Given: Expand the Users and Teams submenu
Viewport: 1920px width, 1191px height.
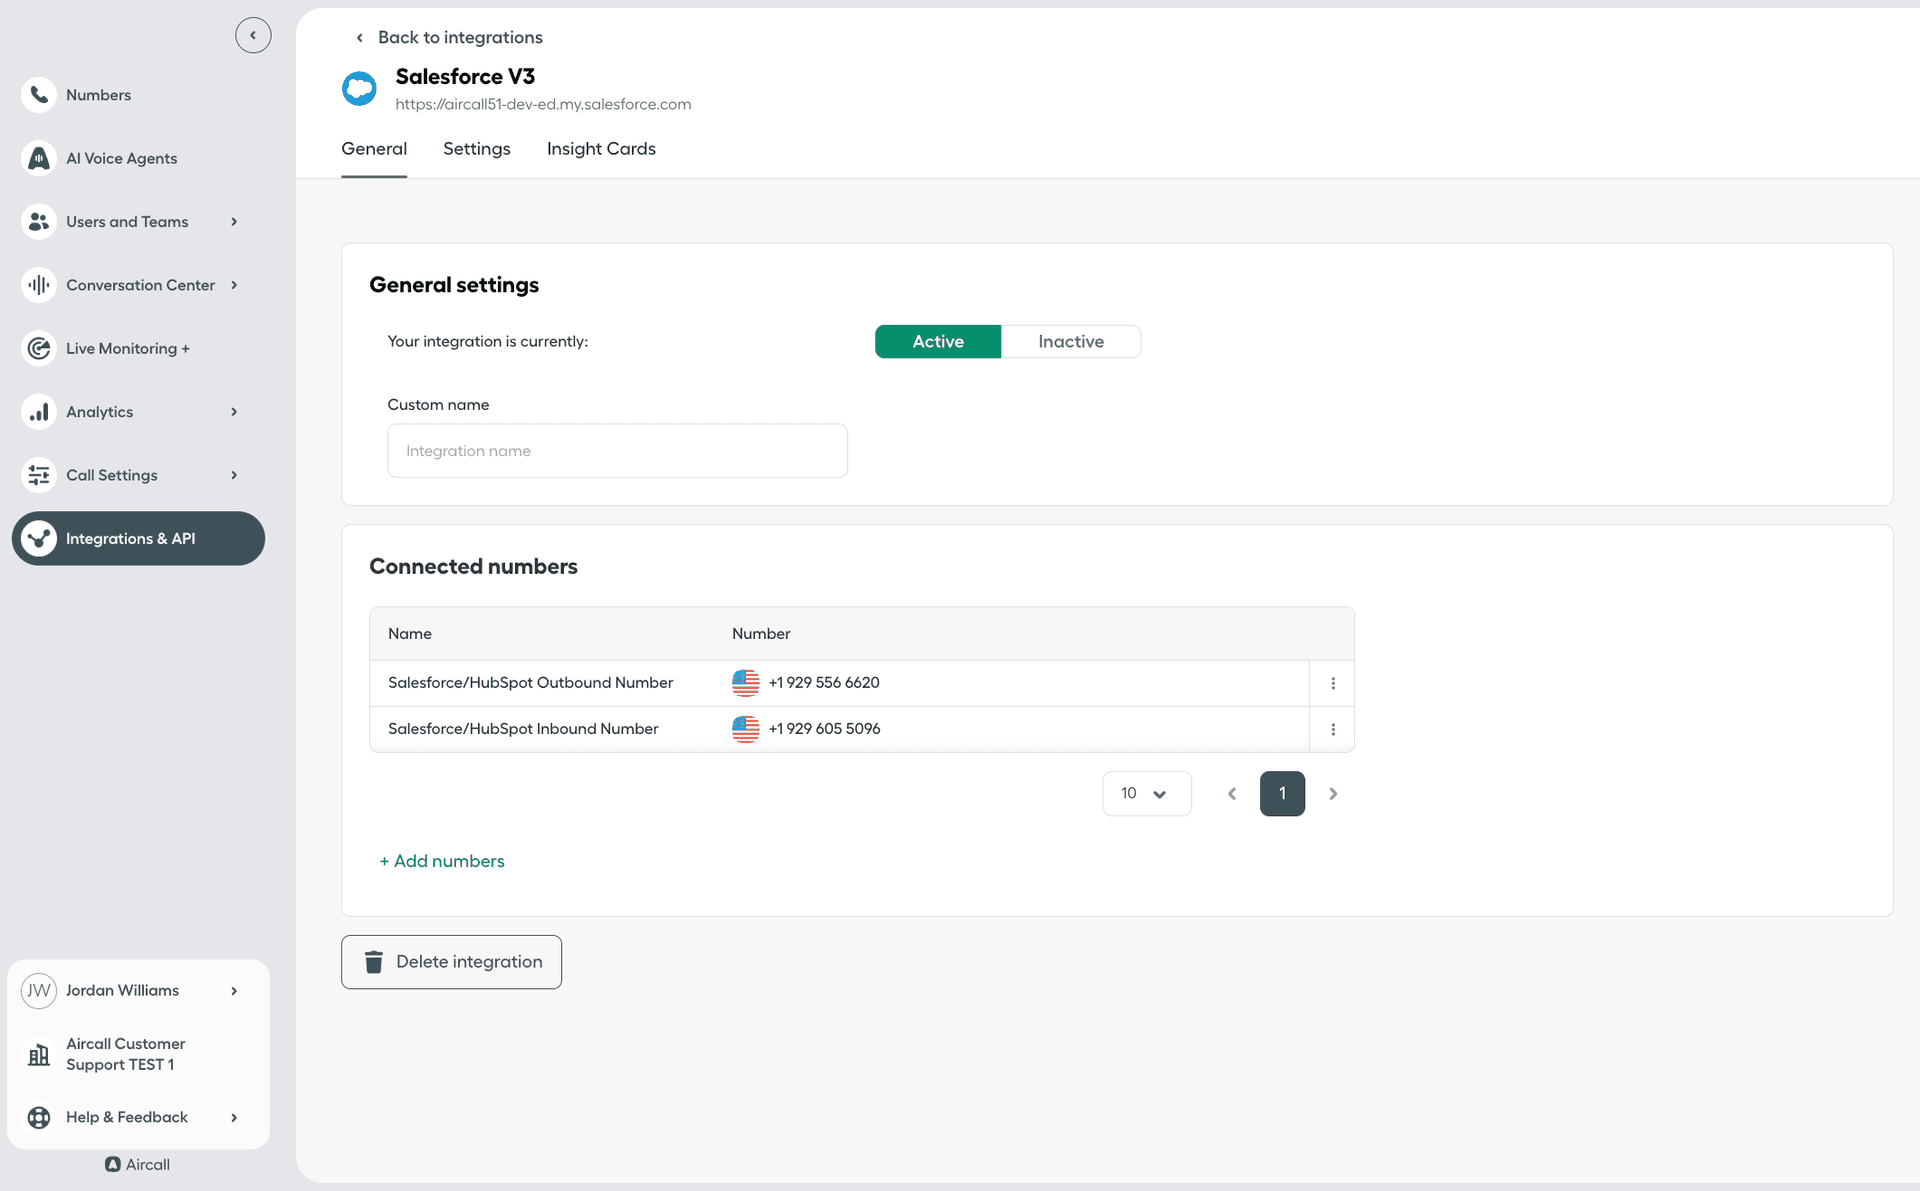Looking at the screenshot, I should click(234, 222).
